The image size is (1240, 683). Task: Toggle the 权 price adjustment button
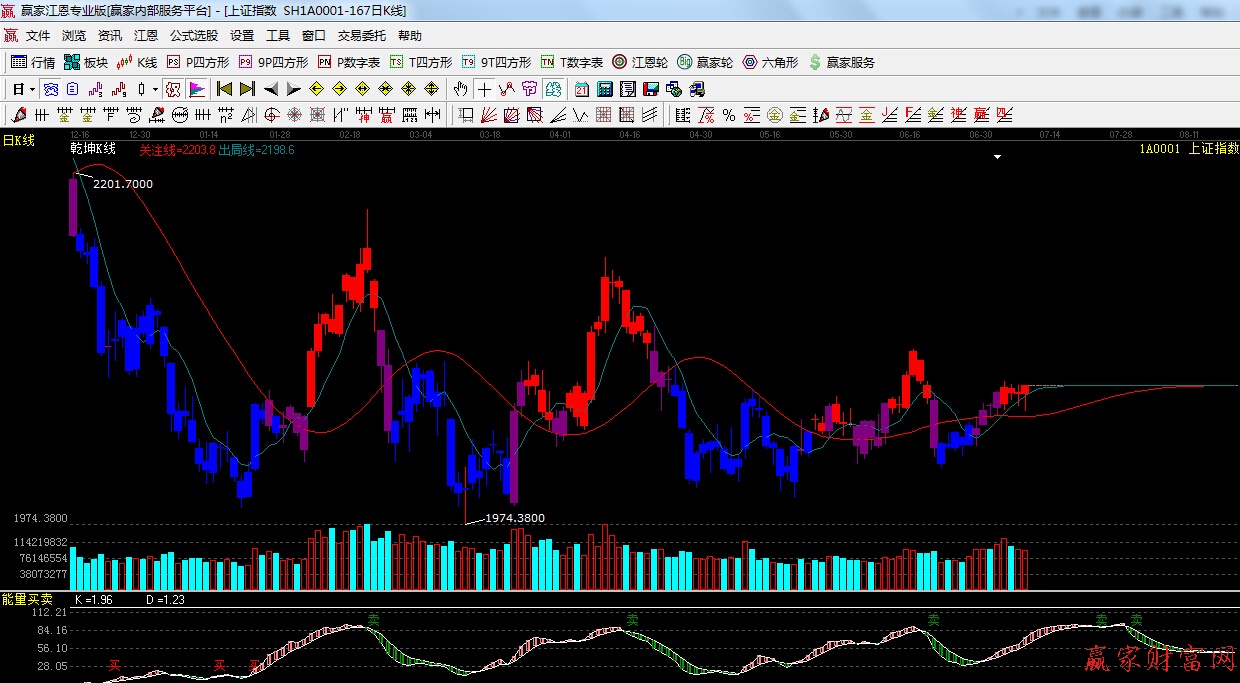[173, 89]
